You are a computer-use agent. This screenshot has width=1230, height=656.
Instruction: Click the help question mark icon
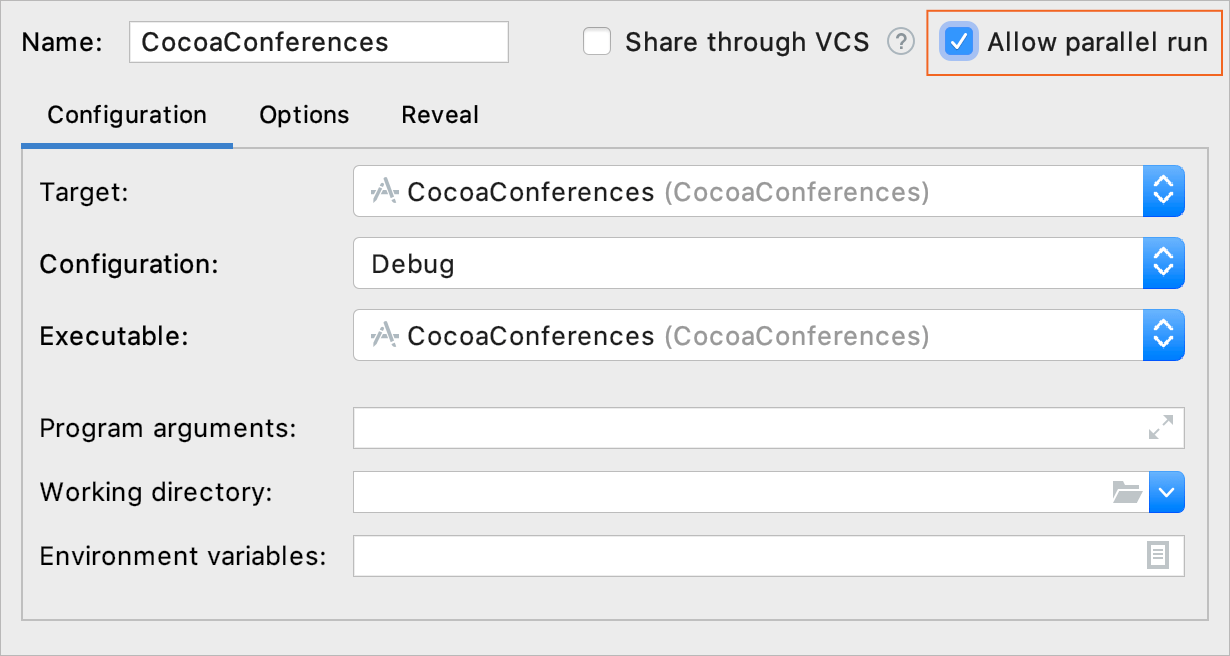pos(901,42)
